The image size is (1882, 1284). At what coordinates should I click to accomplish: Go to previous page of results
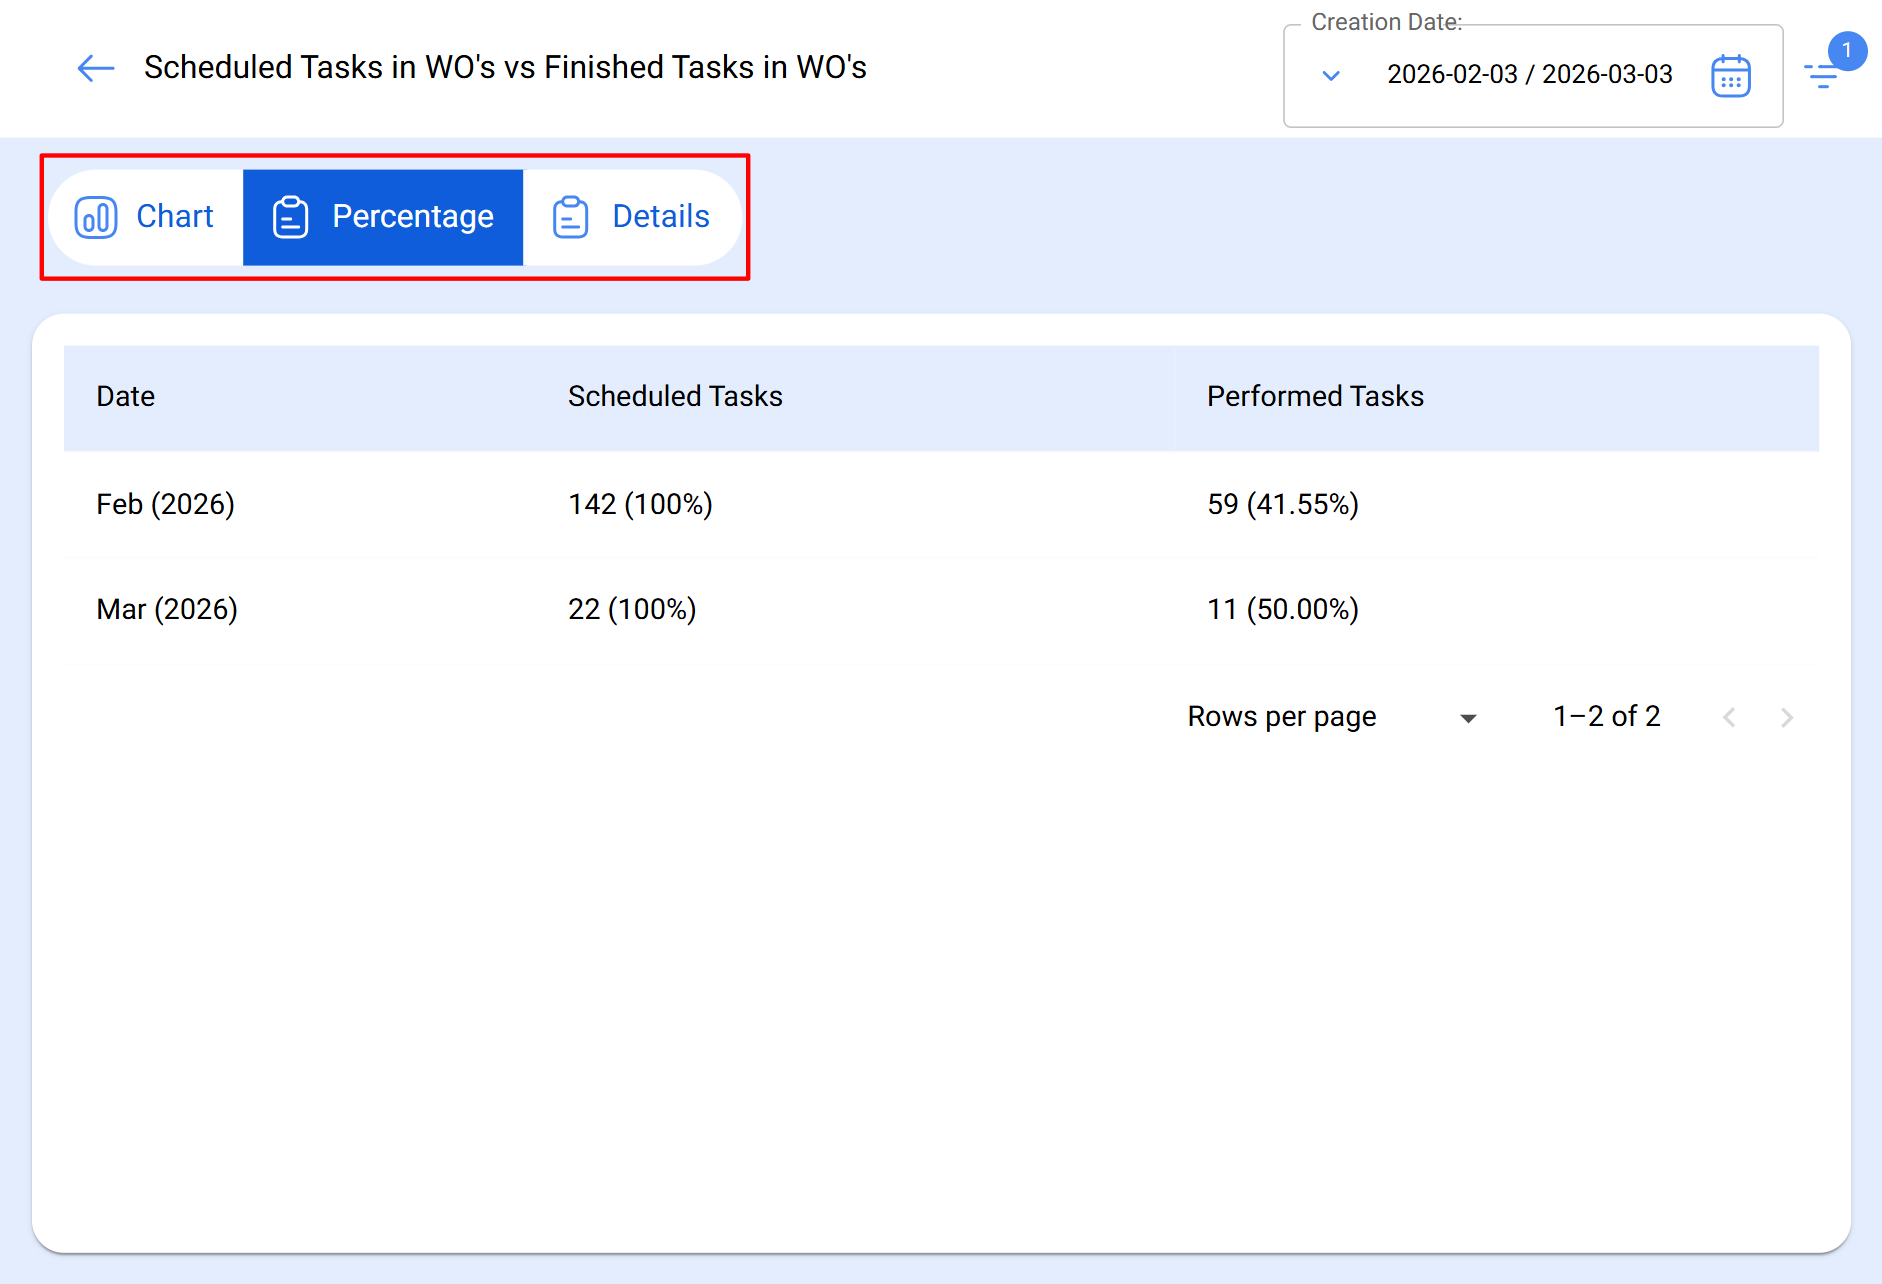(1729, 718)
